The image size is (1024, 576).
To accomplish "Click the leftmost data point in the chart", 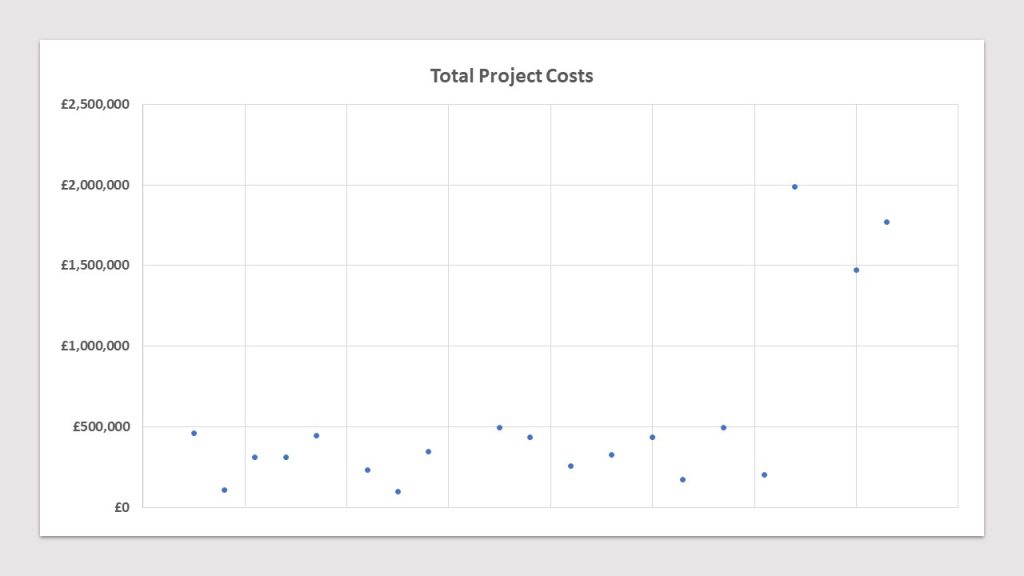I will [x=194, y=433].
